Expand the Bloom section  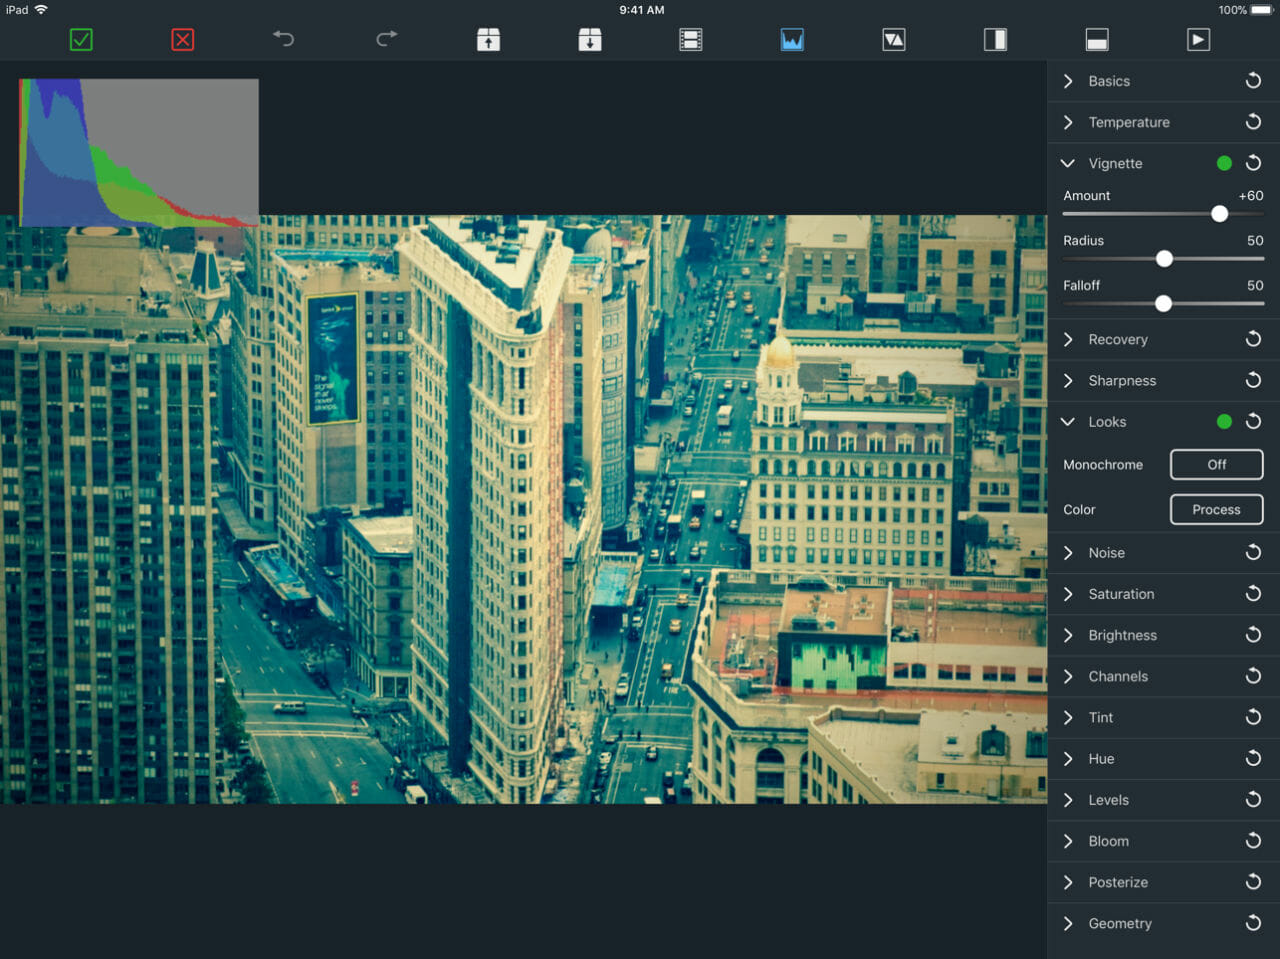click(x=1068, y=841)
